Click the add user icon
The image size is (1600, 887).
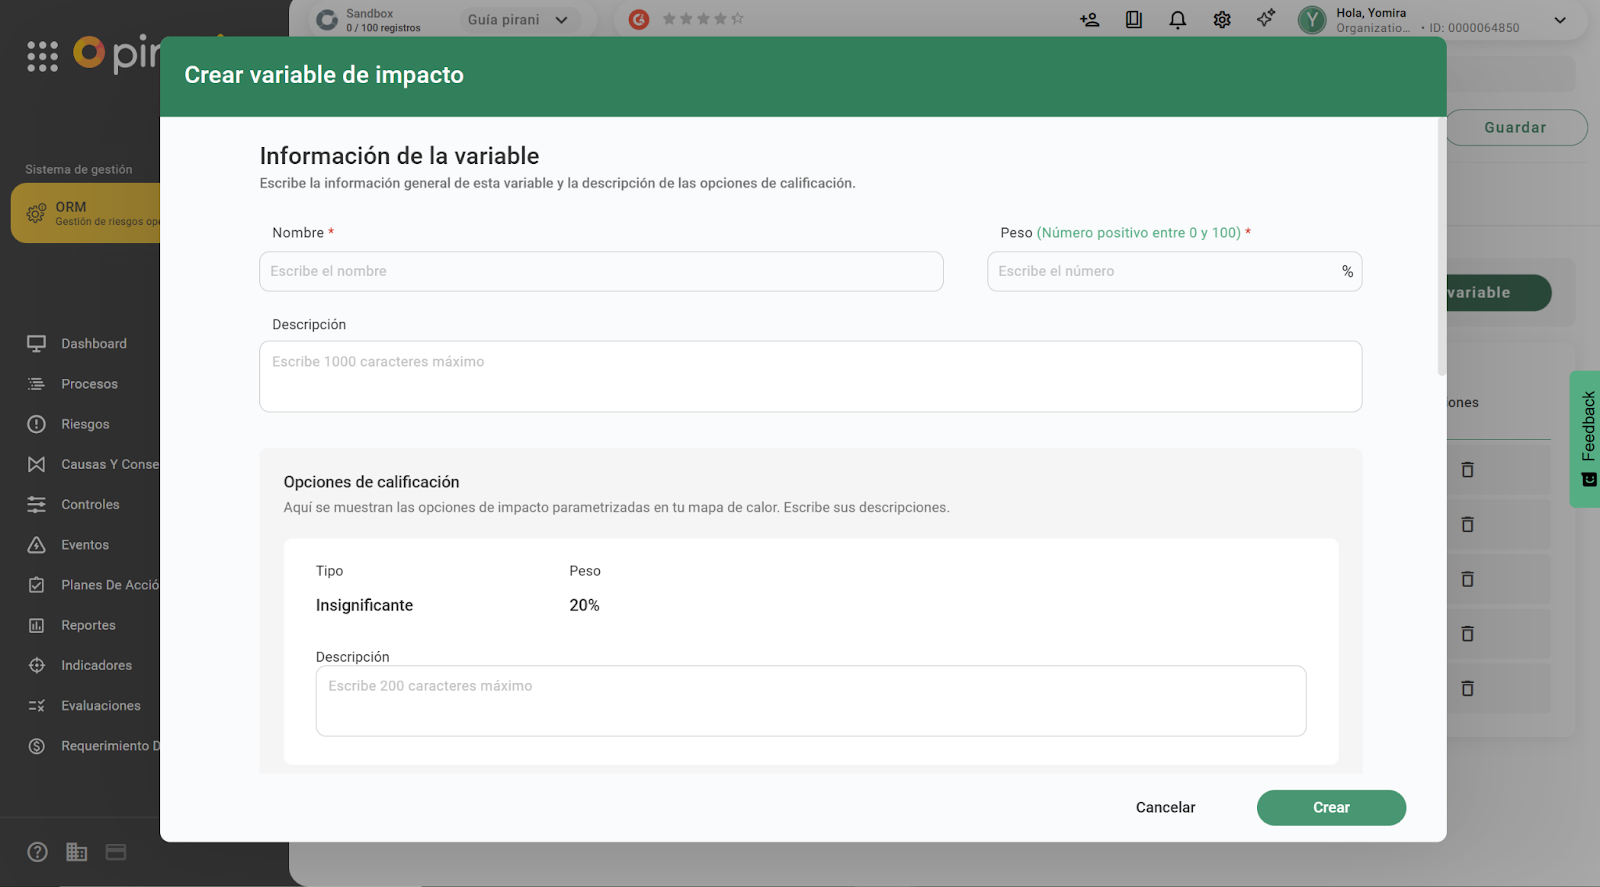pyautogui.click(x=1089, y=20)
